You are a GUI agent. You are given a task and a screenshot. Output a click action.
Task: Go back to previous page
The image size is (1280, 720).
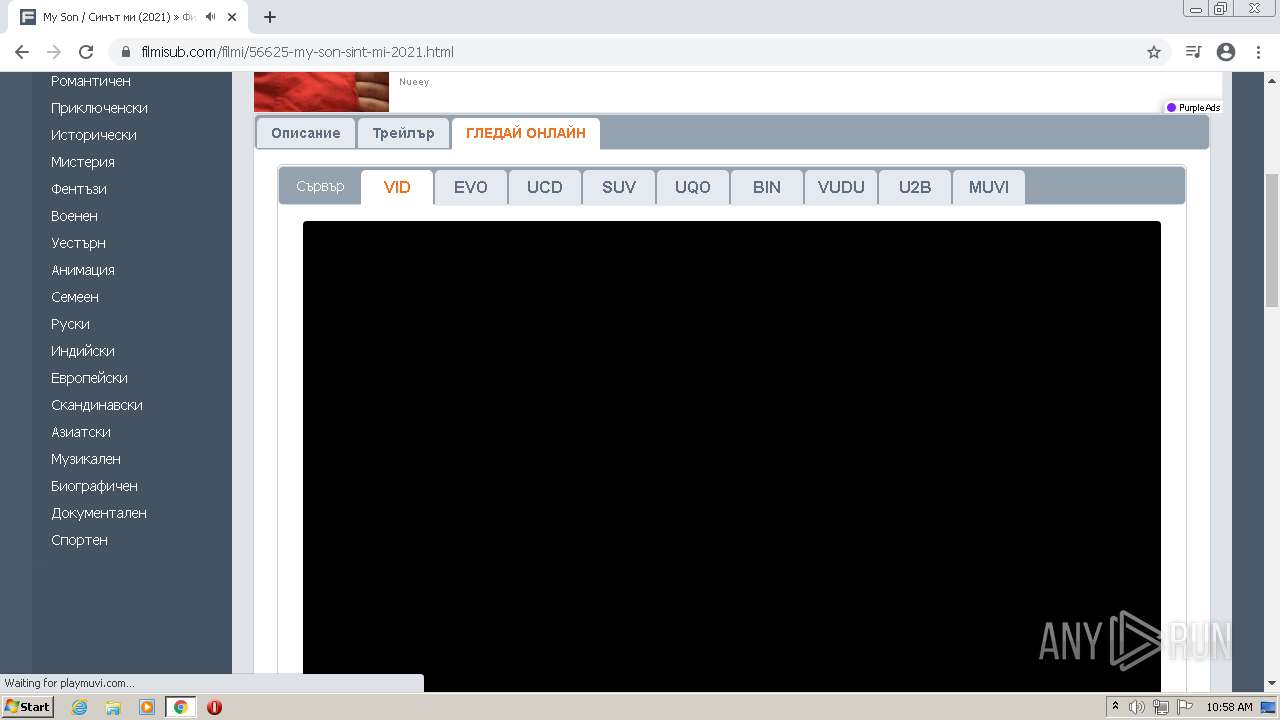pyautogui.click(x=22, y=52)
